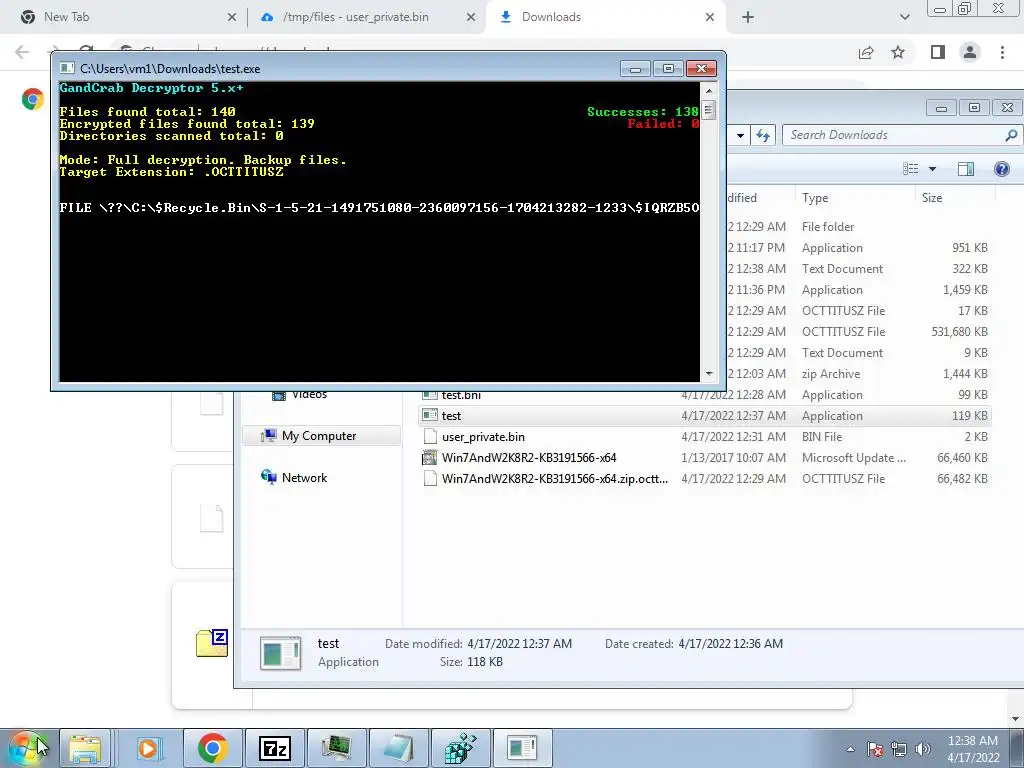The image size is (1024, 768).
Task: Select the 531,680 KB OCTTITUSZ File row
Action: (x=859, y=332)
